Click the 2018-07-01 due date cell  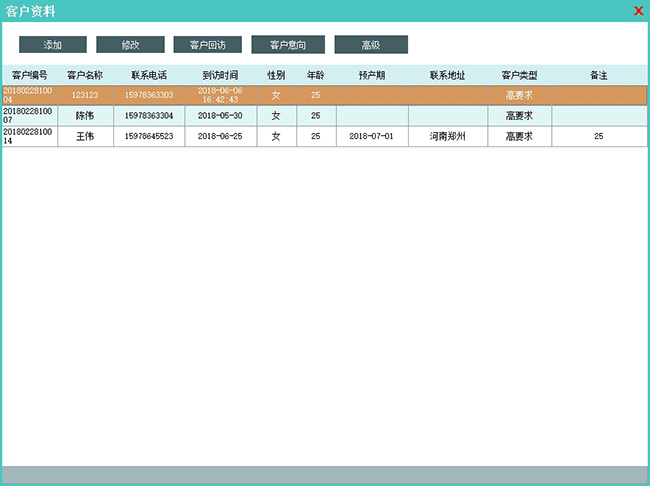point(372,136)
